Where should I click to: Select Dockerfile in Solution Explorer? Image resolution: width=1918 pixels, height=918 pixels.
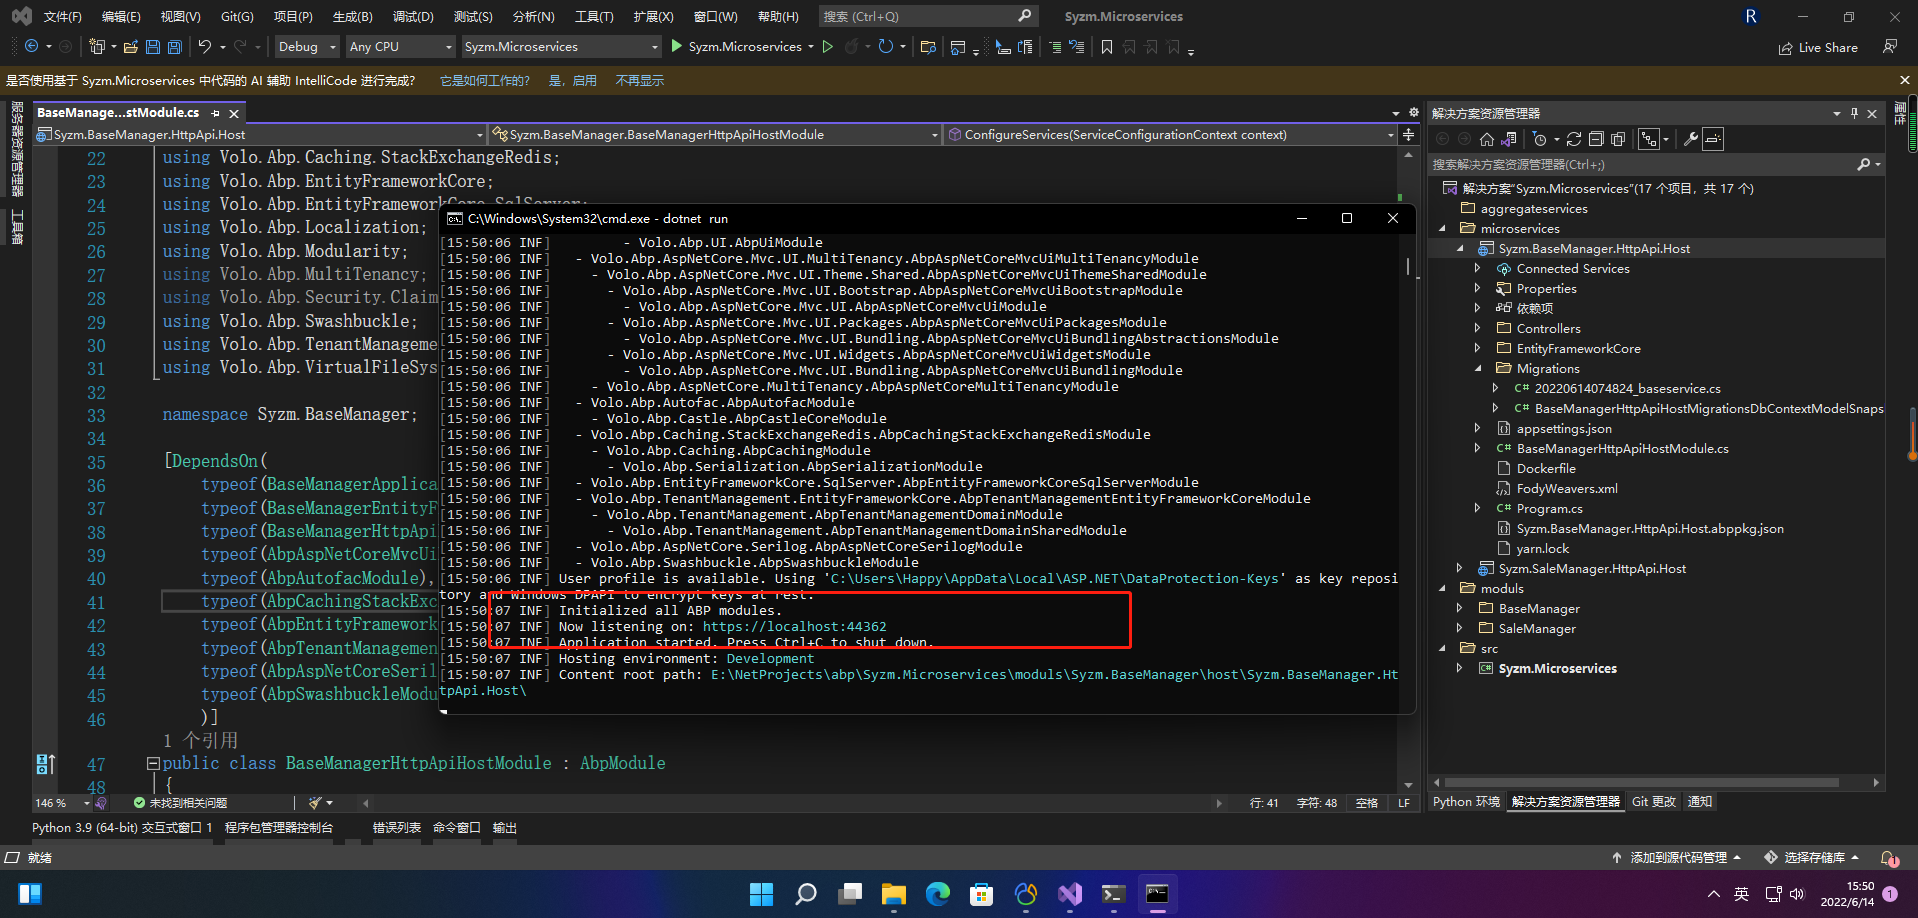coord(1545,468)
